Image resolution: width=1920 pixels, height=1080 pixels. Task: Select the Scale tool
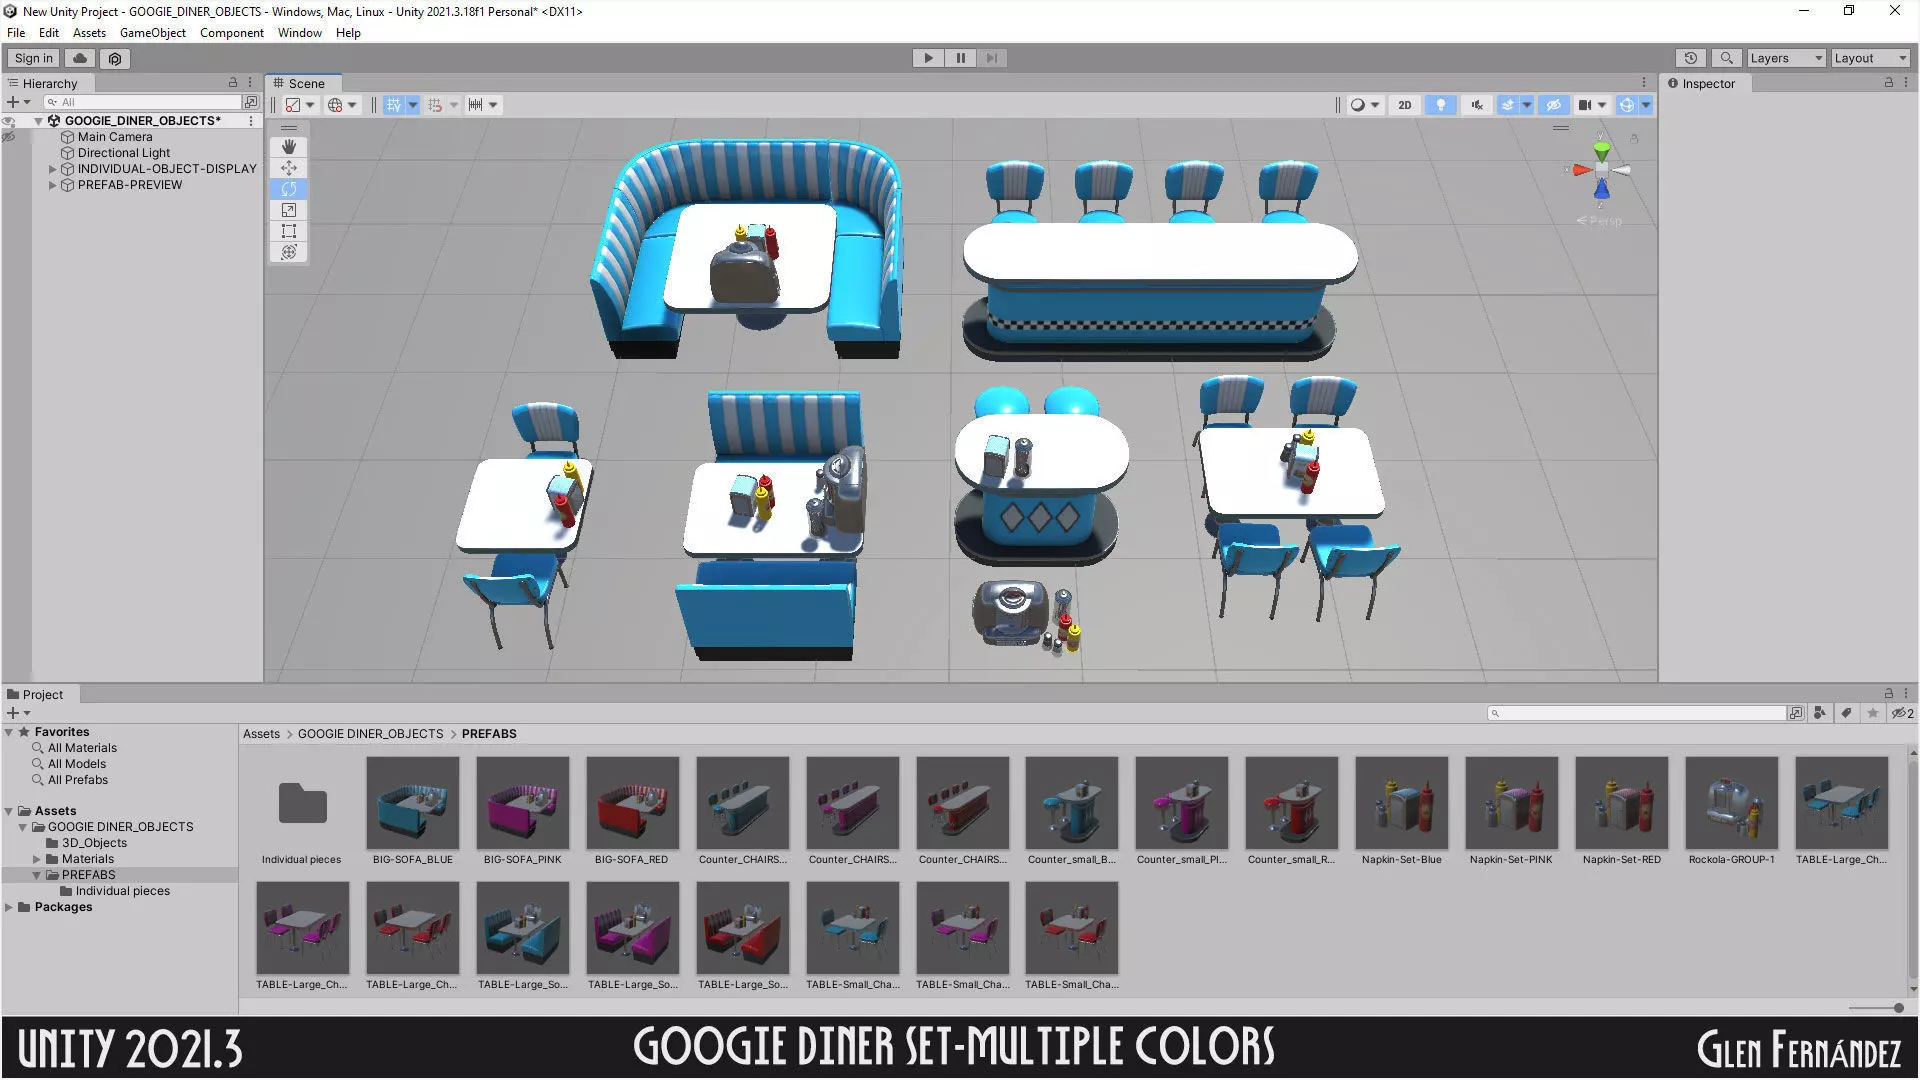click(289, 210)
